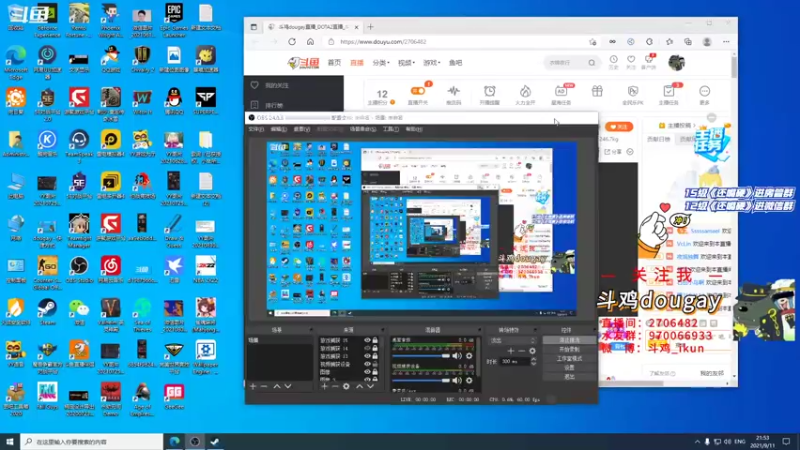Click Start Recording in OBS controls
This screenshot has height=450, width=800.
click(569, 349)
